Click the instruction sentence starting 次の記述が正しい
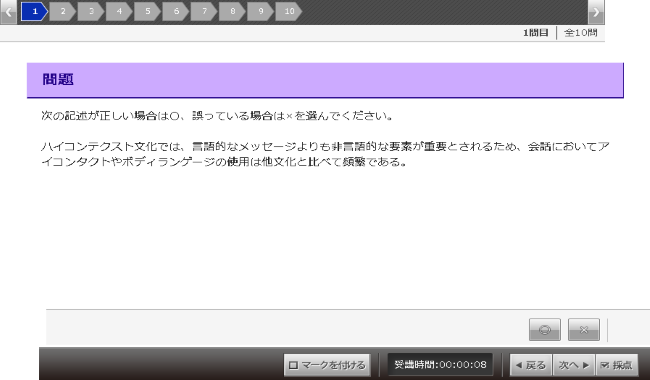 [x=217, y=116]
